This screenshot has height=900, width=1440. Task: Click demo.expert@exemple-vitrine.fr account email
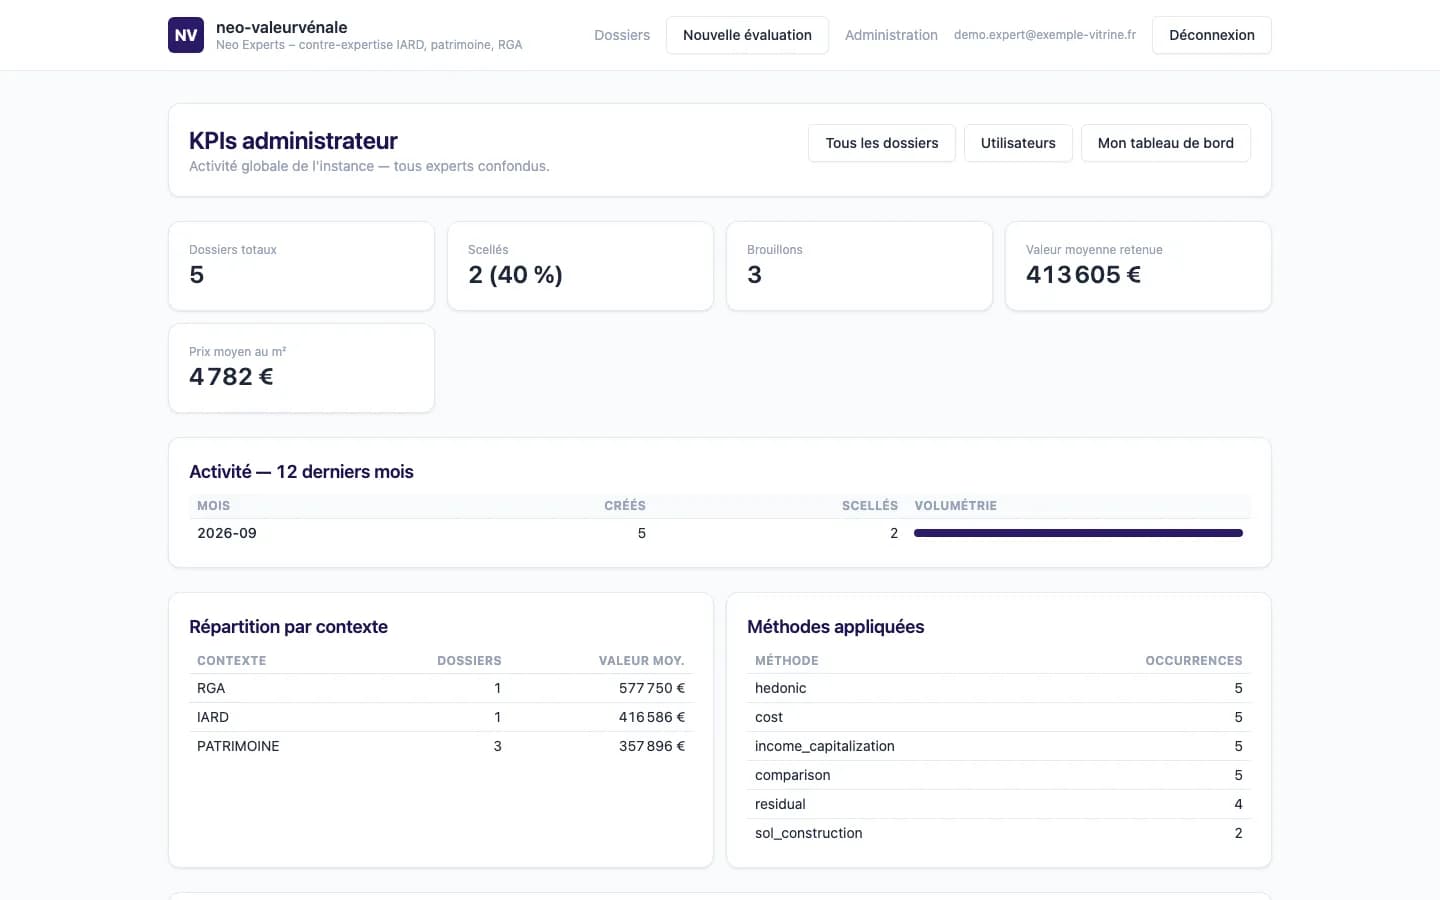tap(1045, 35)
